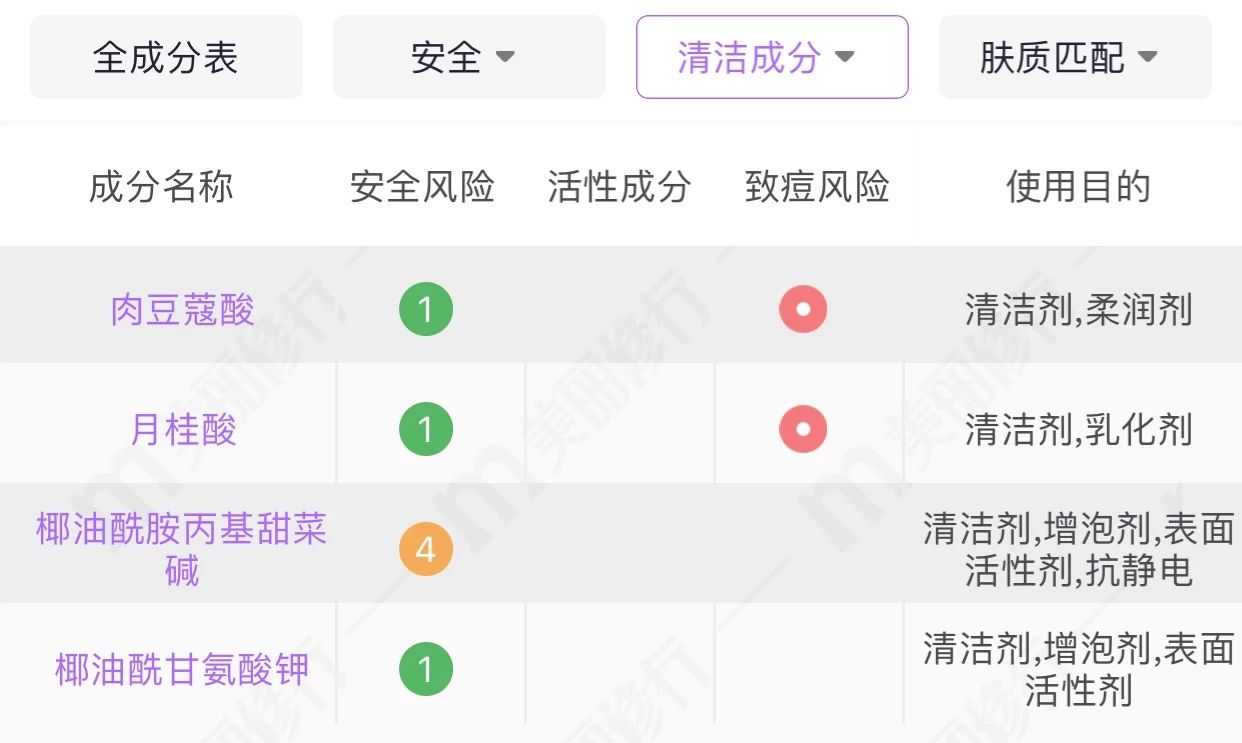Select the 椰油酰甘氨酸钾 ingredient link
1242x743 pixels.
(182, 669)
